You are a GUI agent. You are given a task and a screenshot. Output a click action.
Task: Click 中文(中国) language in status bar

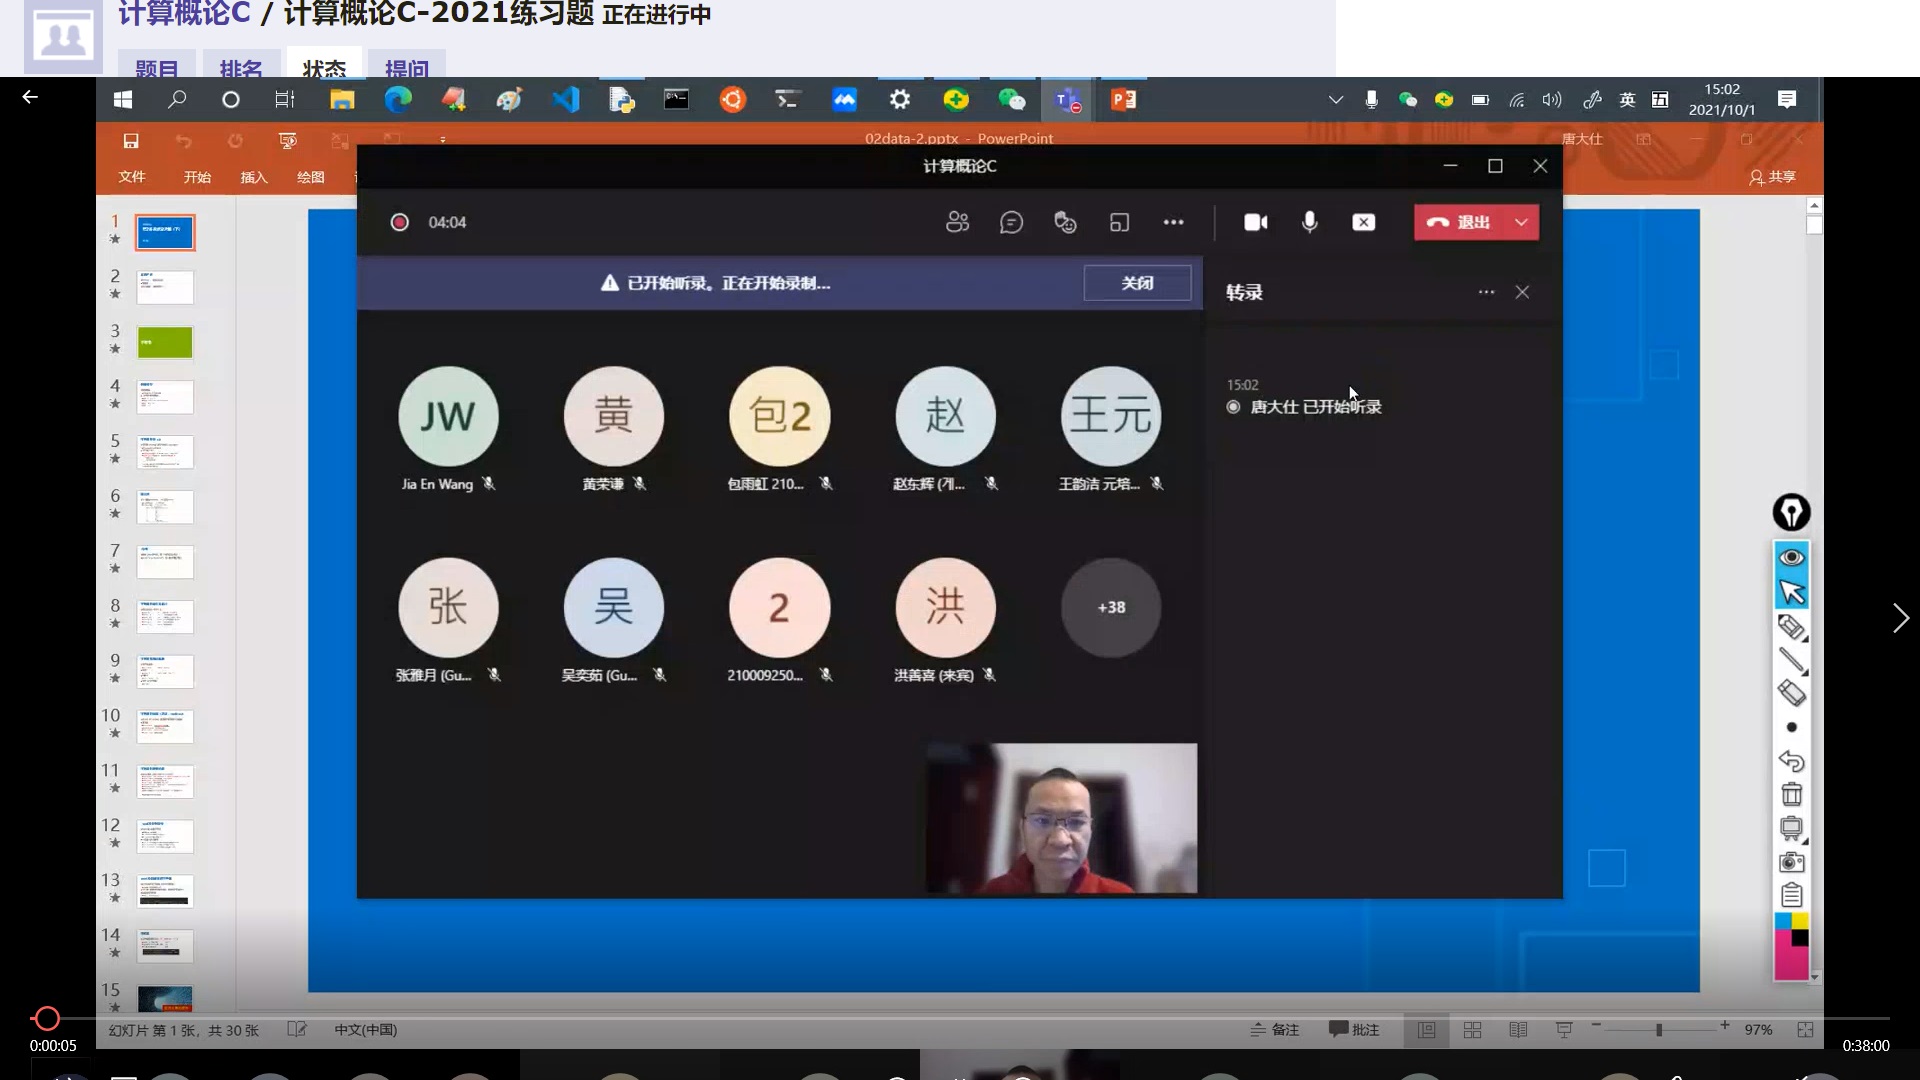pos(365,1029)
